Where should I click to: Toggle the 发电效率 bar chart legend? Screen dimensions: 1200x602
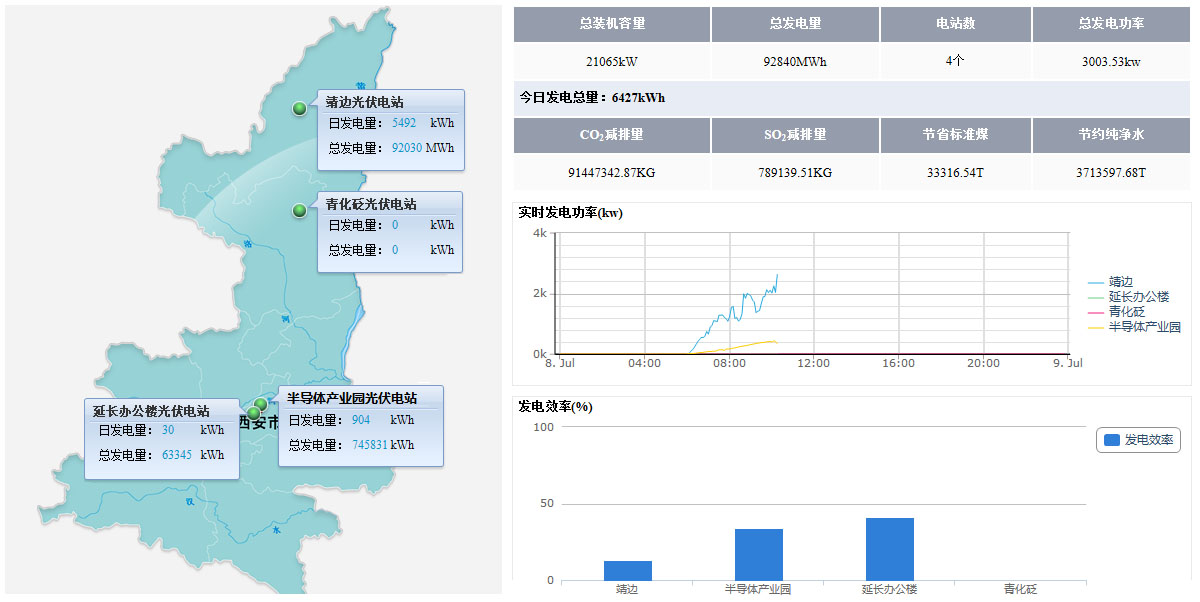point(1138,440)
